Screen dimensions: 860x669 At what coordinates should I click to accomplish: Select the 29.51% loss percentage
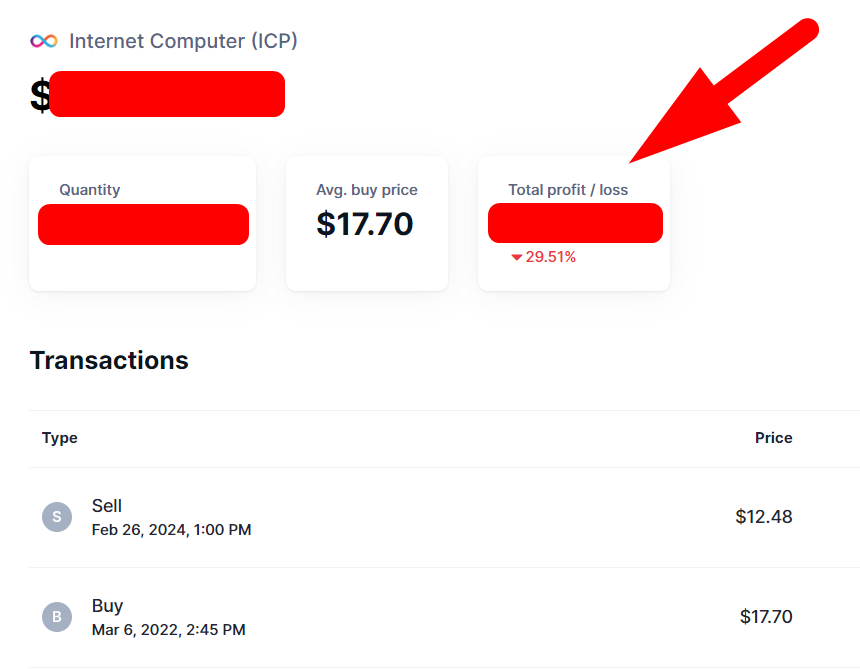tap(551, 257)
